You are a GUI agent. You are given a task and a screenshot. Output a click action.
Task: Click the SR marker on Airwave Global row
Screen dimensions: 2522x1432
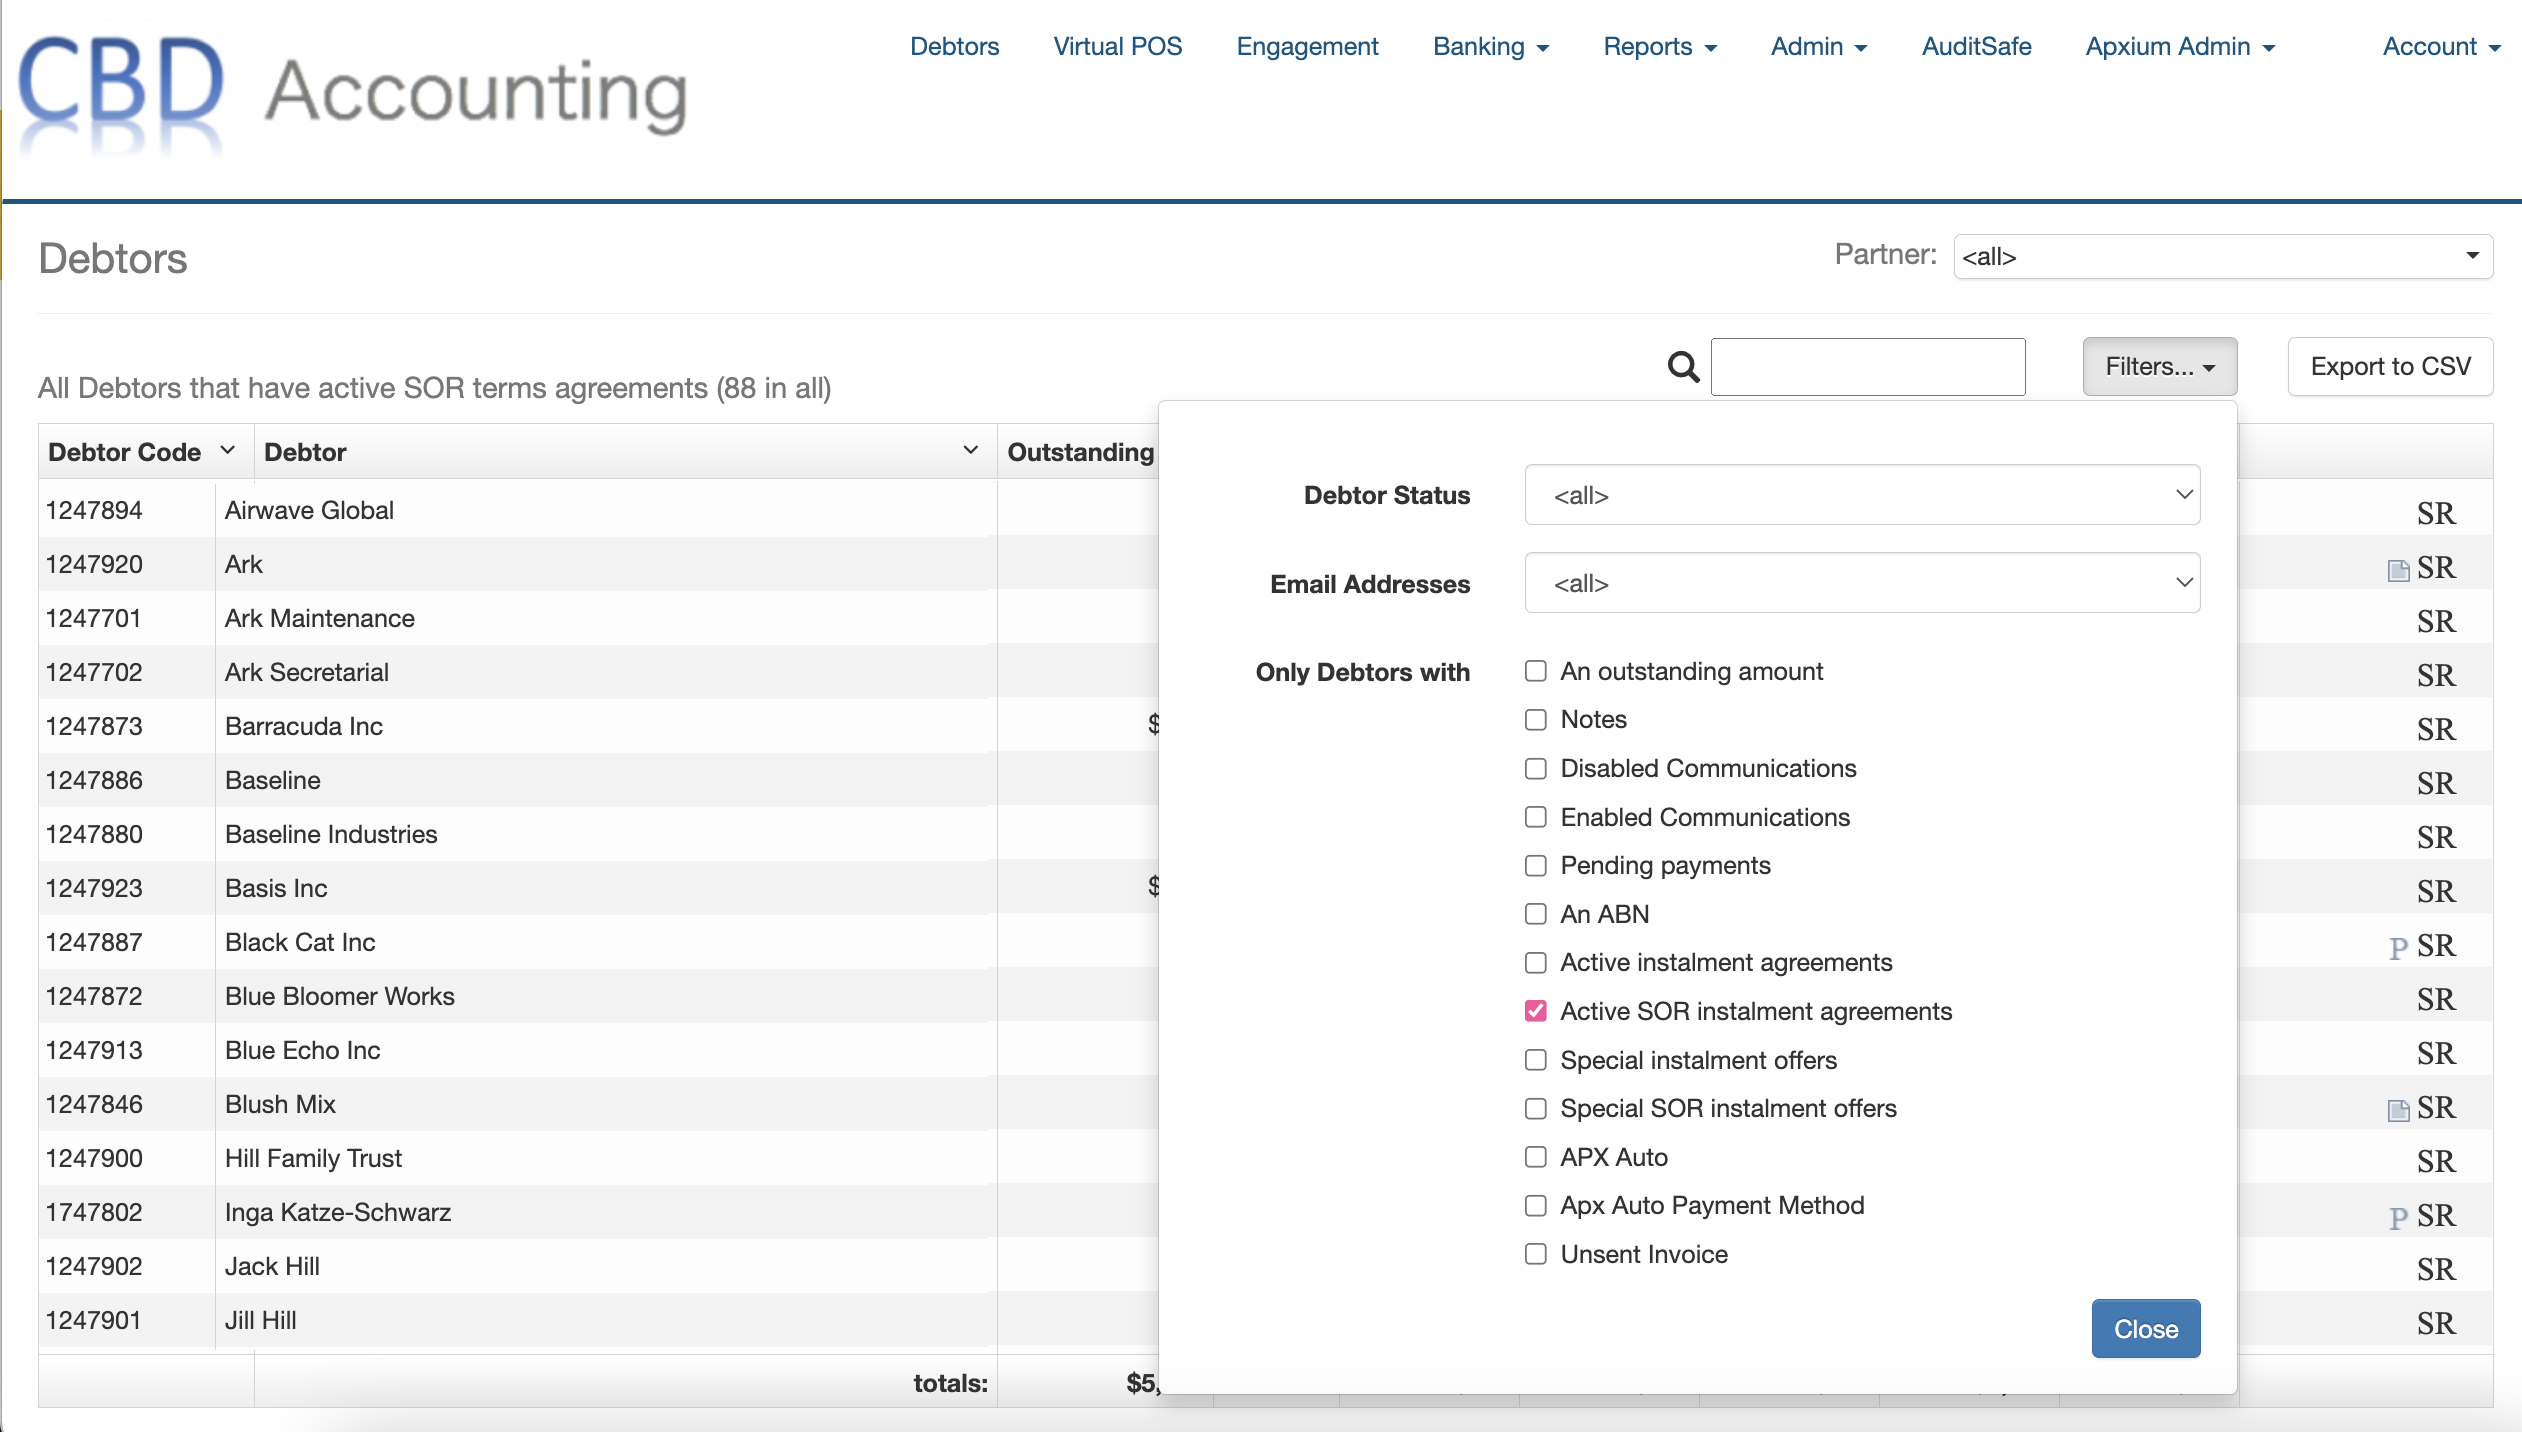tap(2436, 513)
